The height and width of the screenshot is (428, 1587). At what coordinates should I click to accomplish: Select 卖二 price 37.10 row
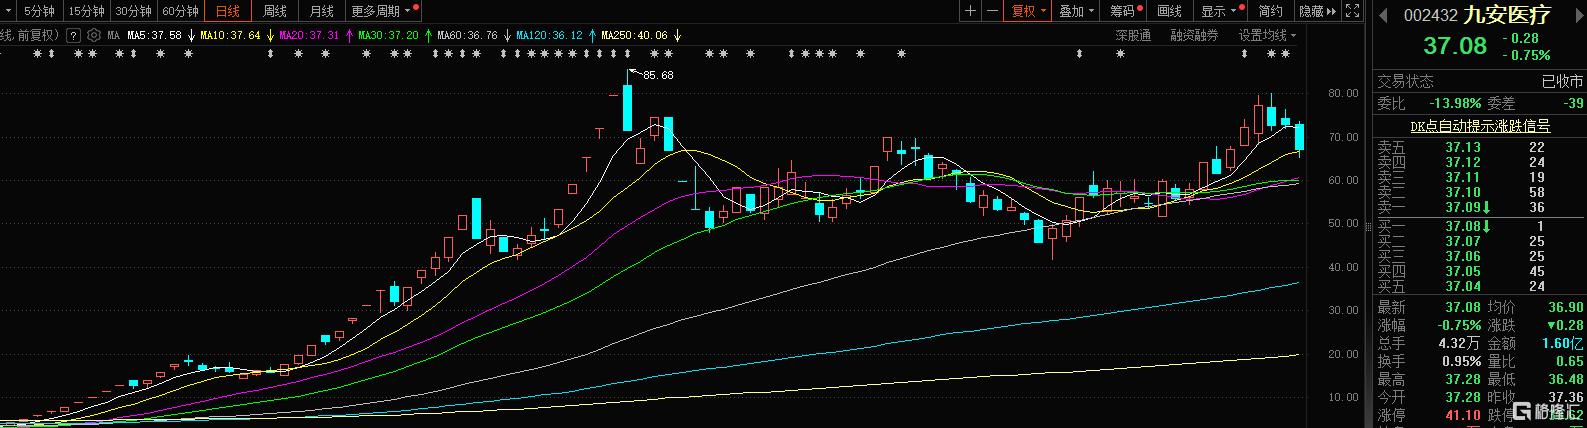click(x=1478, y=192)
